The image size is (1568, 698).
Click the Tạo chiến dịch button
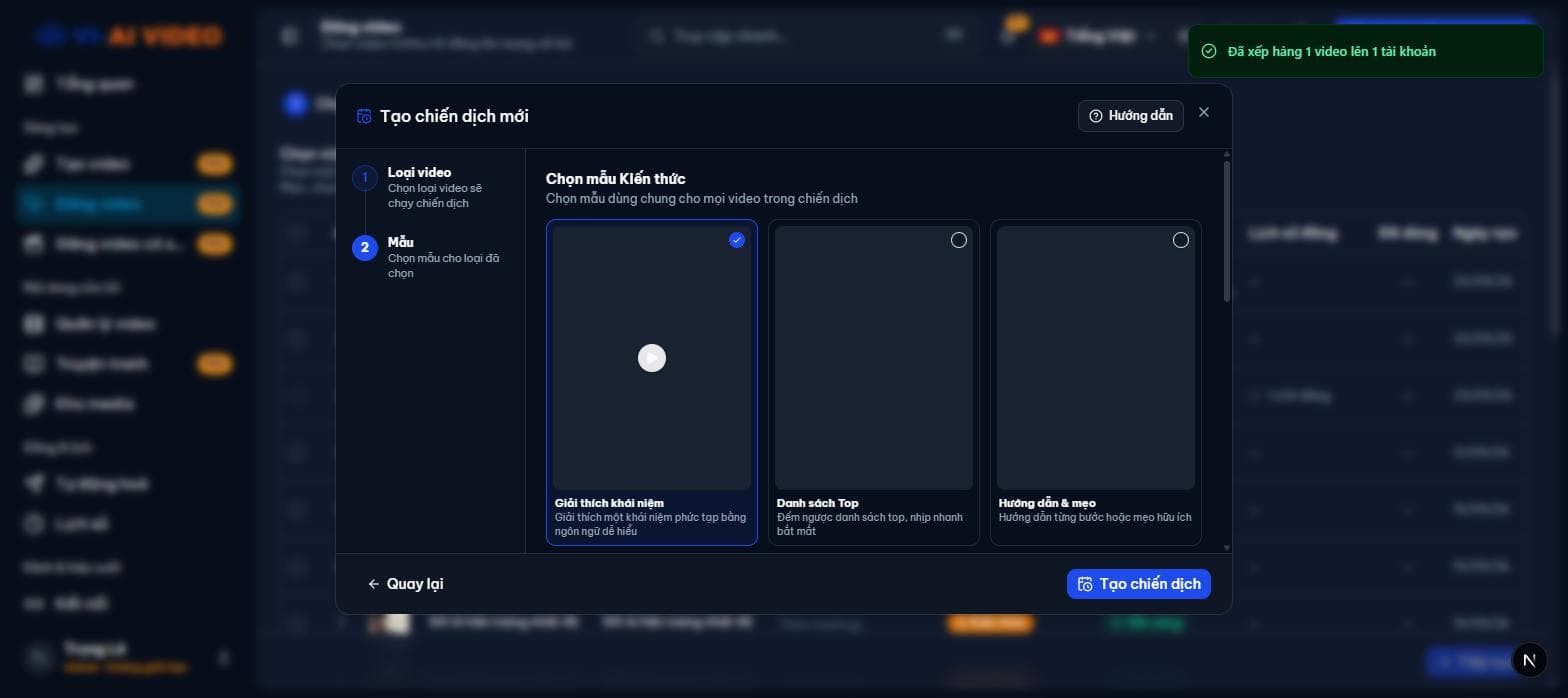[1139, 584]
